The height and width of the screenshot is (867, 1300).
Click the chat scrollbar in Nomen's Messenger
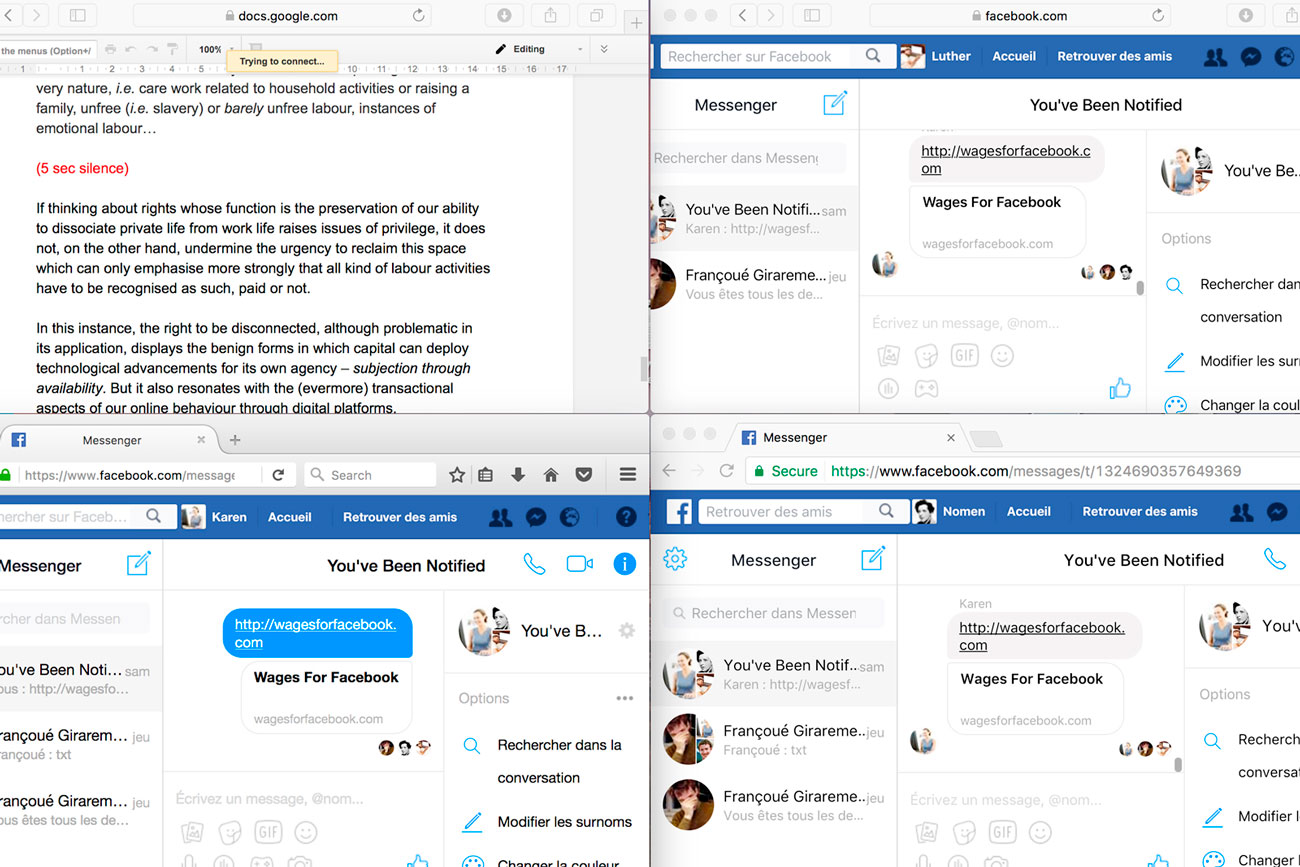[x=1178, y=764]
